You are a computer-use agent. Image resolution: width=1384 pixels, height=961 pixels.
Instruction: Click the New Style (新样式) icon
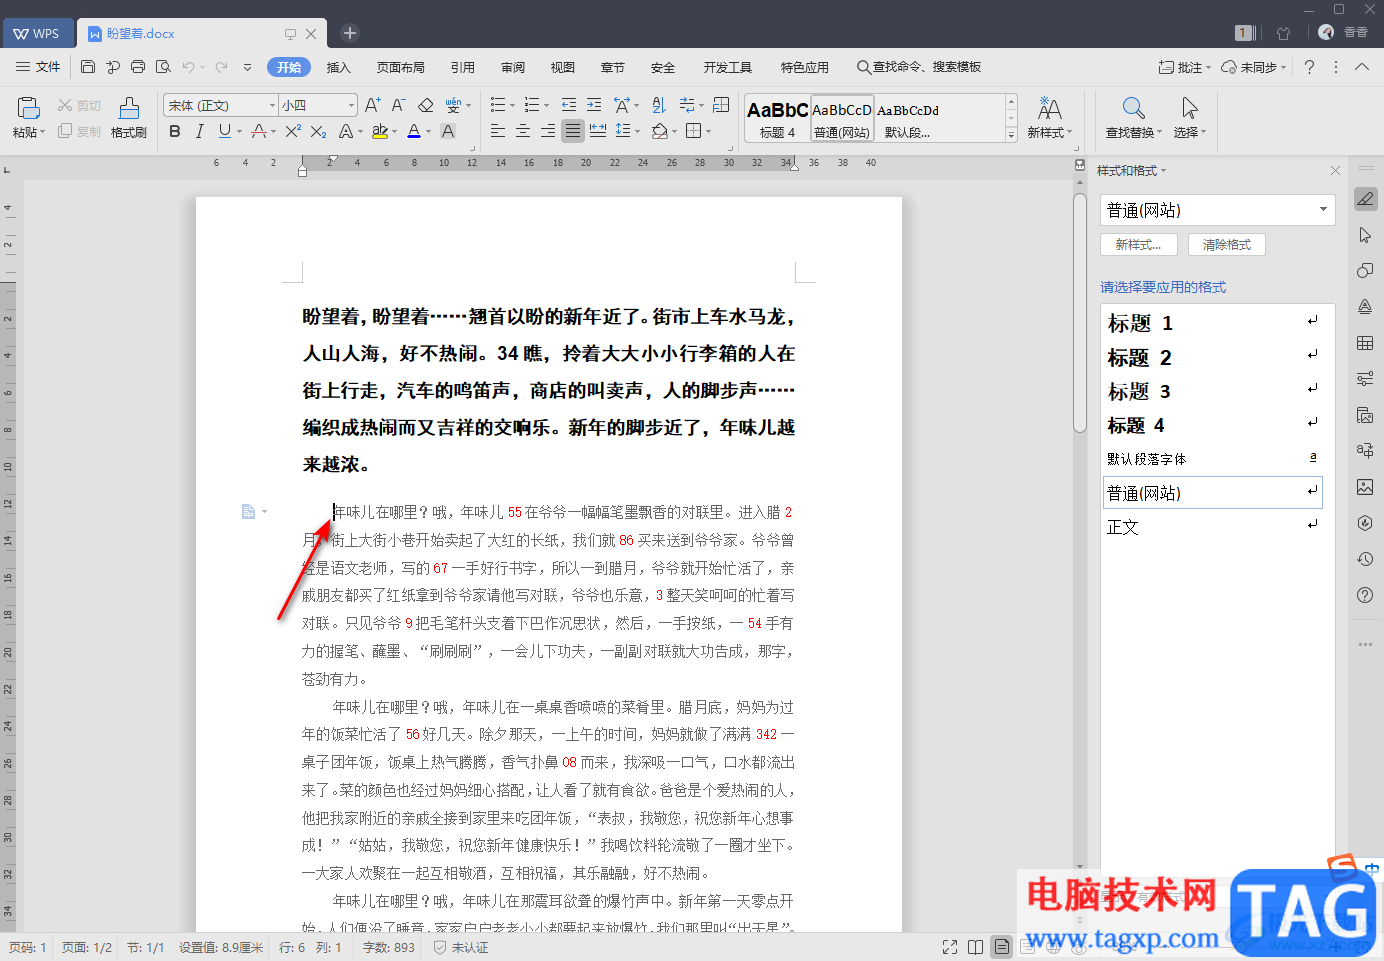click(x=1049, y=108)
